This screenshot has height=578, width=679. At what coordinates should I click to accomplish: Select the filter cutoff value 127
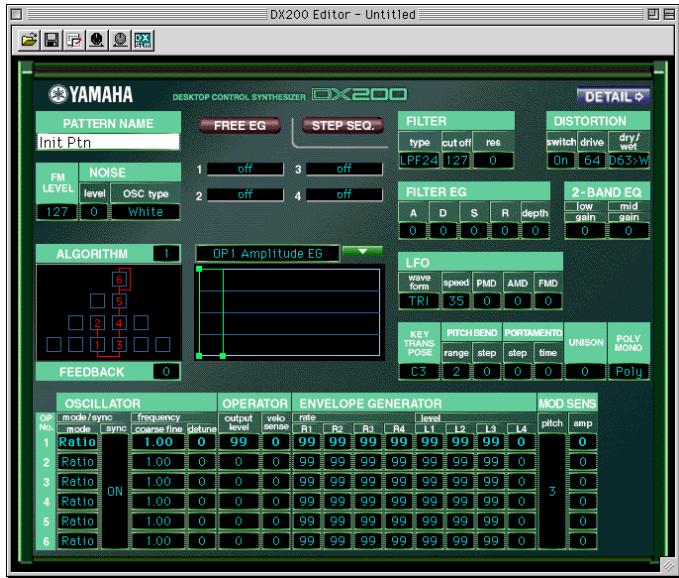click(456, 161)
